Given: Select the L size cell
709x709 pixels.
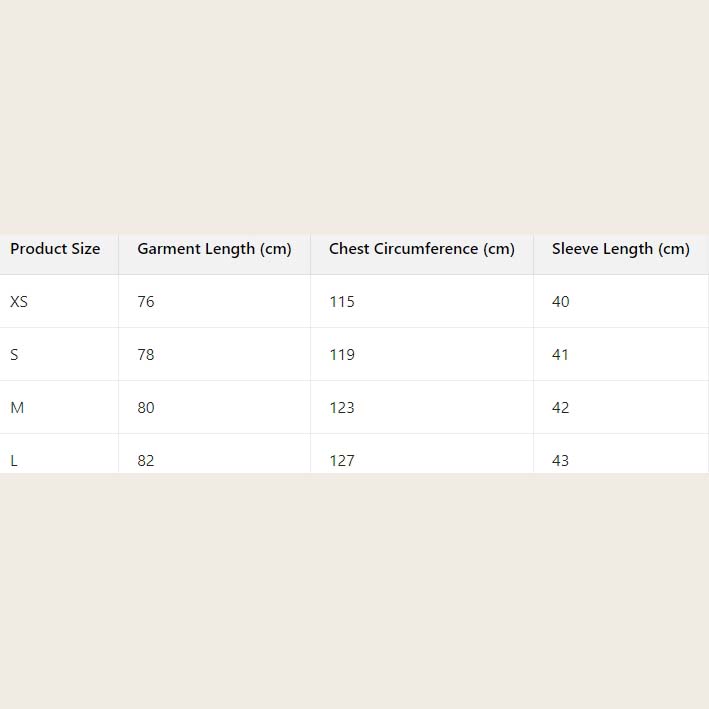Looking at the screenshot, I should (x=14, y=460).
